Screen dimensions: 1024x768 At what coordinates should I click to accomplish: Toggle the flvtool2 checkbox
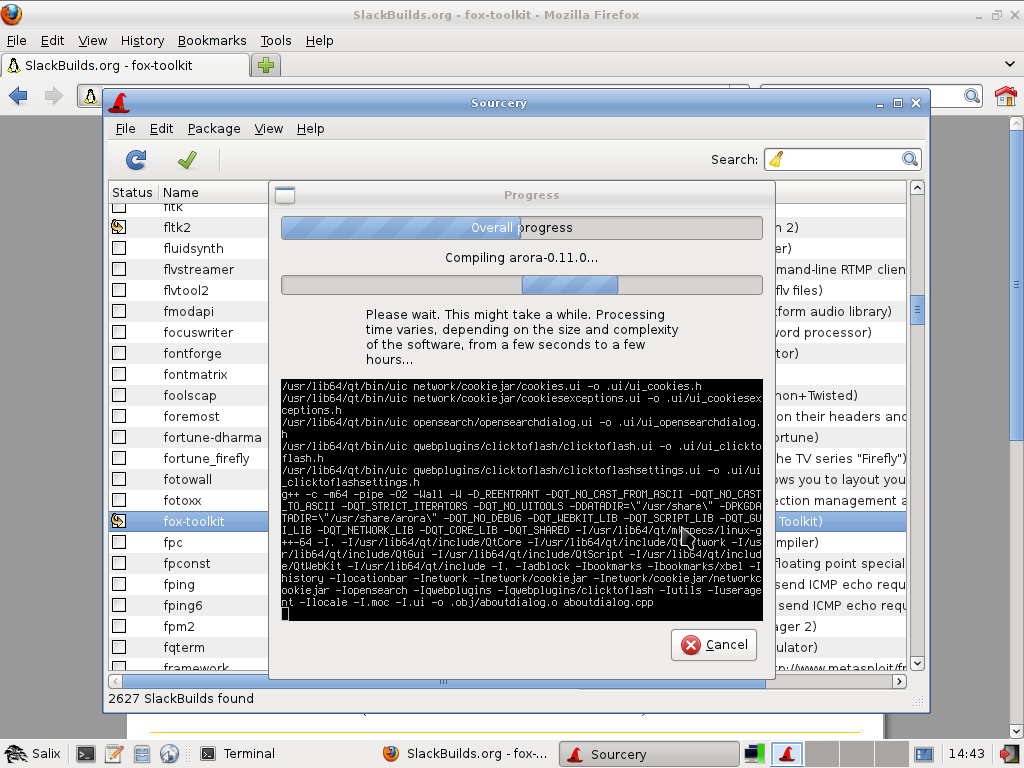click(x=119, y=290)
